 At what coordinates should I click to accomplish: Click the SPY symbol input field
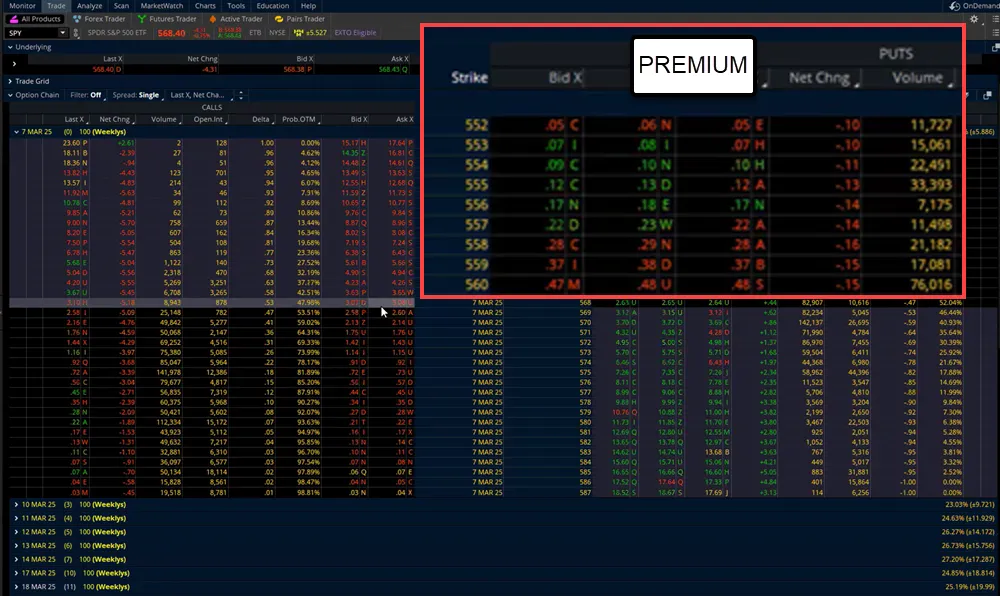click(x=32, y=33)
